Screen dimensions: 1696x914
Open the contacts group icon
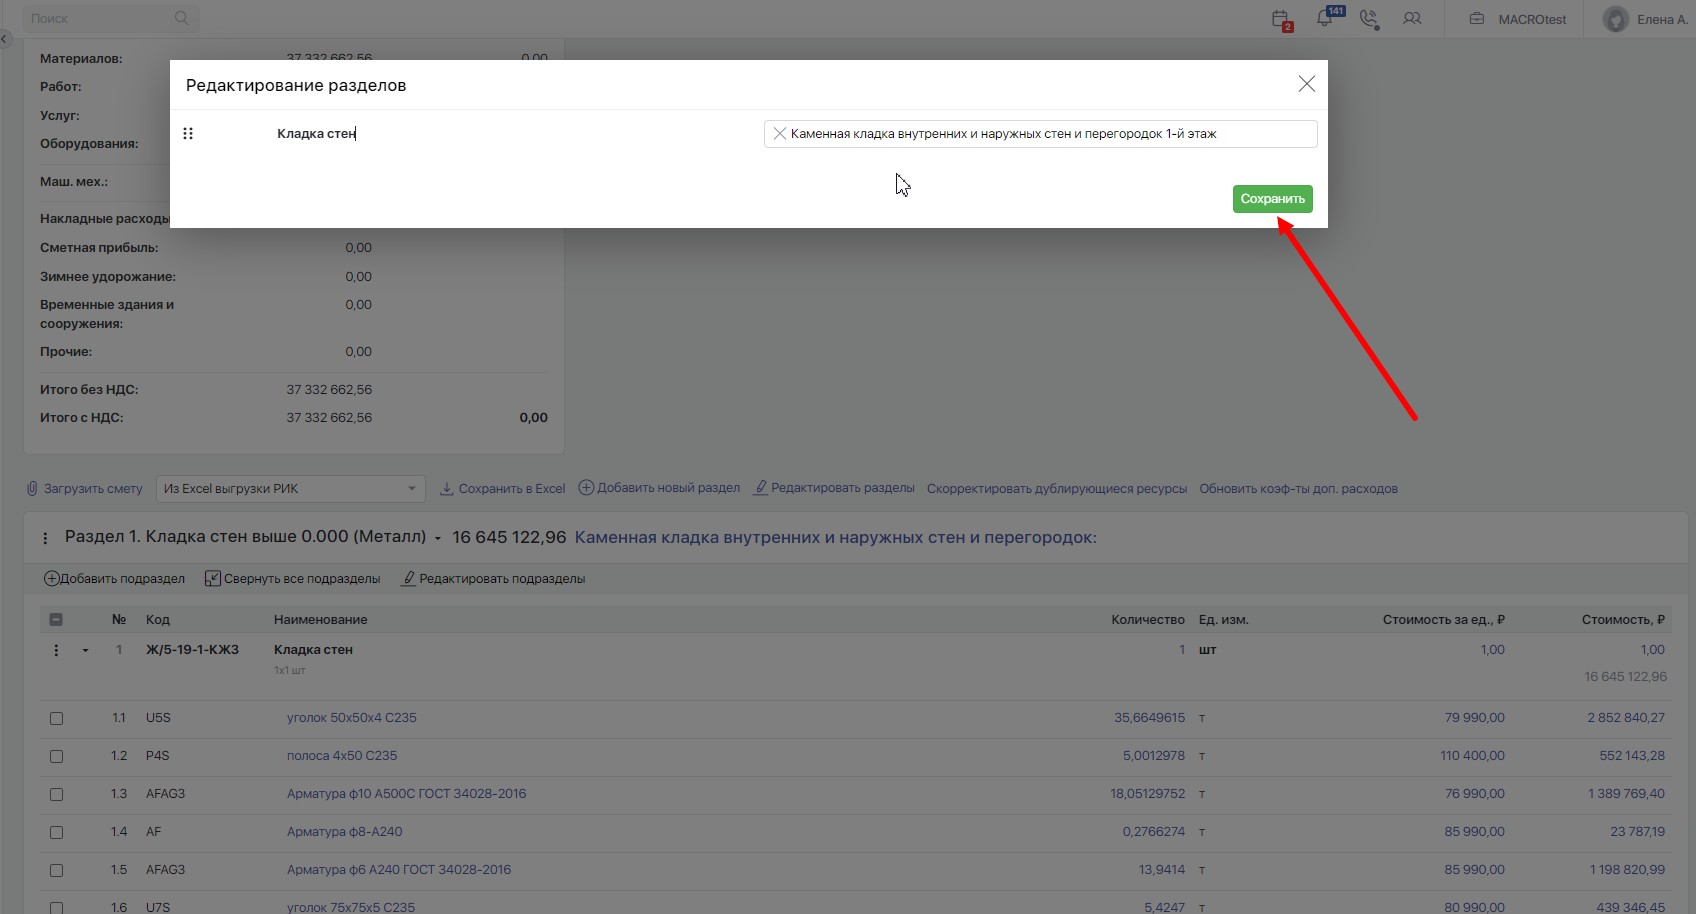[x=1412, y=18]
